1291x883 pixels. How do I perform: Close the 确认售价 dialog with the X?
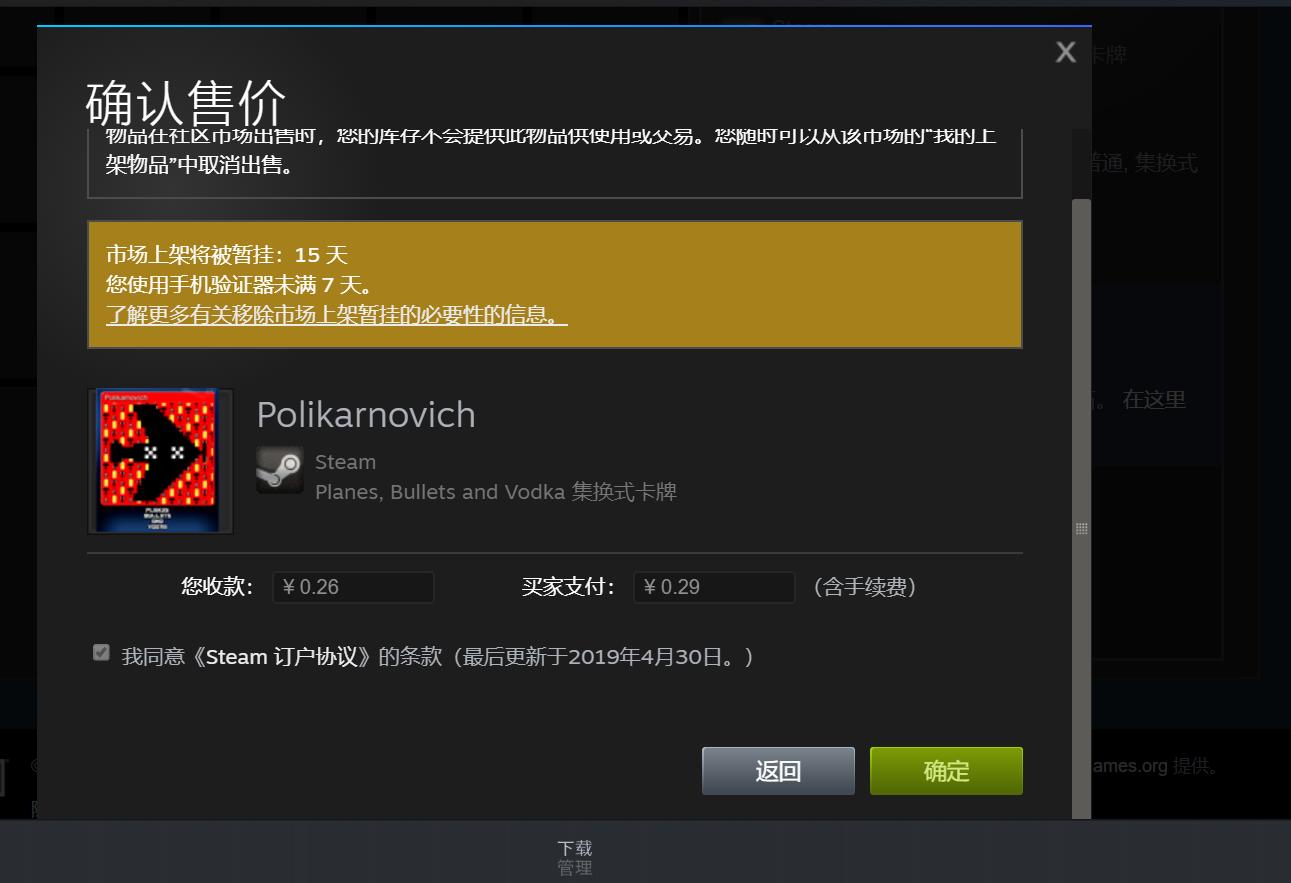point(1064,52)
